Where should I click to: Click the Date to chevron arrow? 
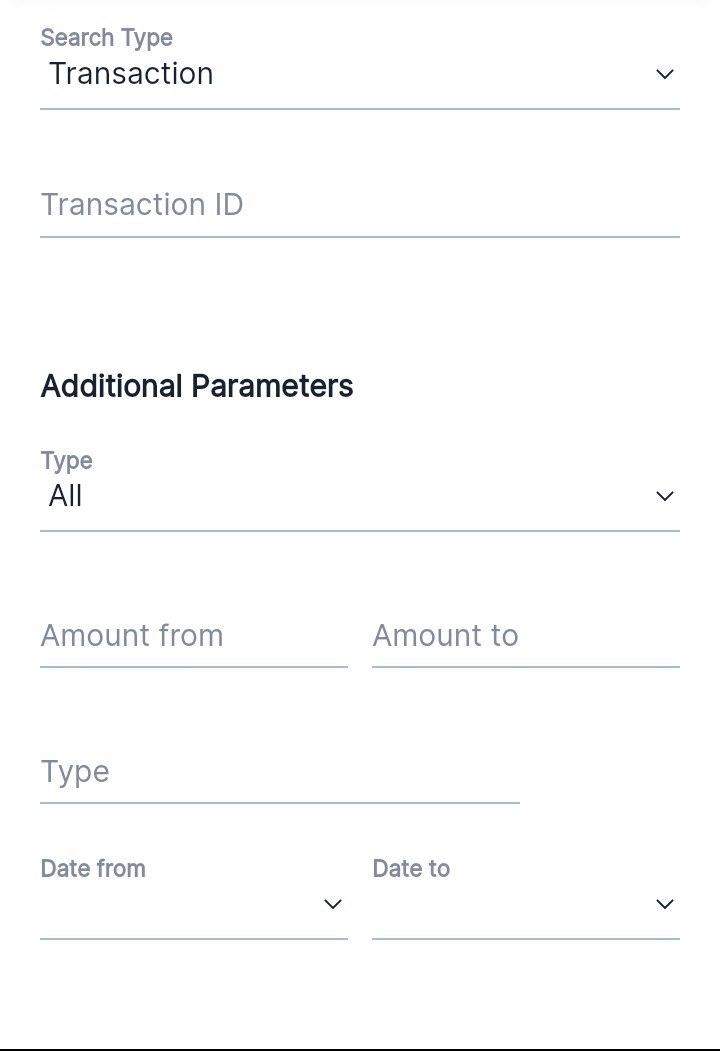[665, 904]
